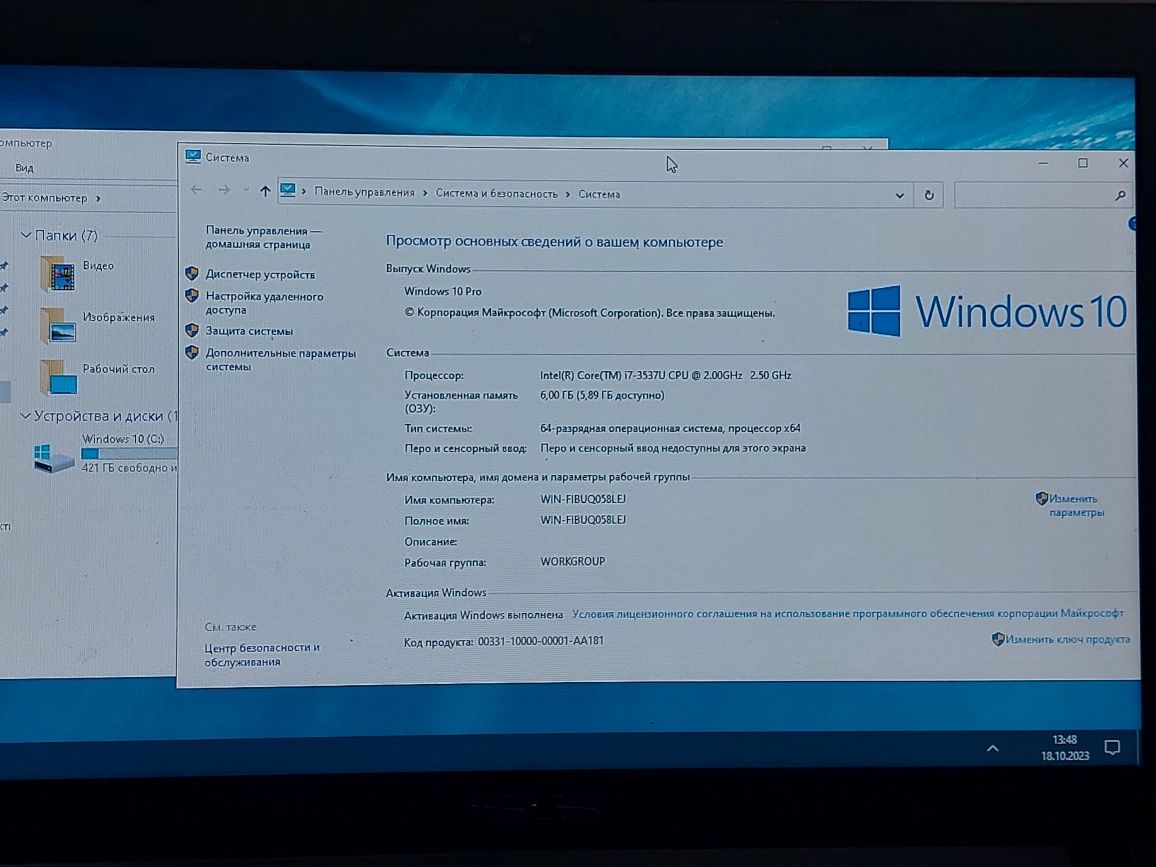Click the Back navigation arrow in Система window
The image size is (1156, 867).
(196, 190)
